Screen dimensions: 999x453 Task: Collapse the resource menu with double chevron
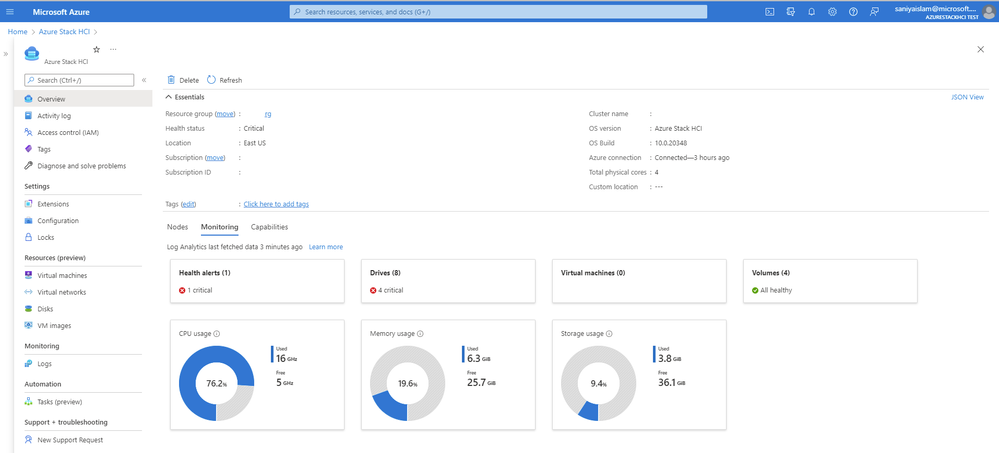click(x=144, y=80)
